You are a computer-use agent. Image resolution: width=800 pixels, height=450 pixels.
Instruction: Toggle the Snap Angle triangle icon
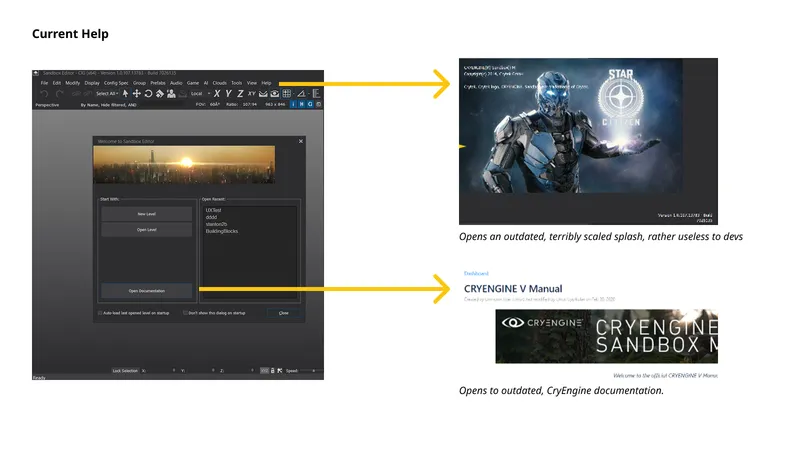pyautogui.click(x=302, y=93)
